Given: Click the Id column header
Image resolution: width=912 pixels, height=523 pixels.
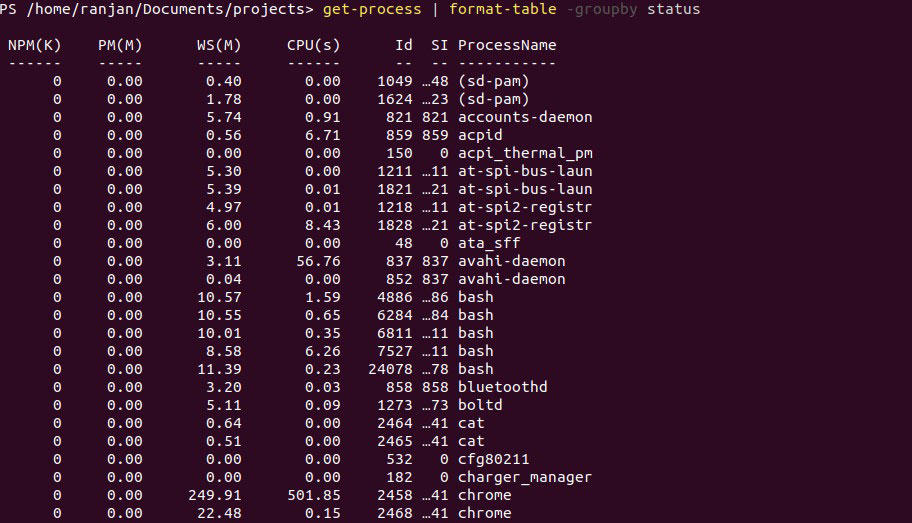Looking at the screenshot, I should click(403, 45).
